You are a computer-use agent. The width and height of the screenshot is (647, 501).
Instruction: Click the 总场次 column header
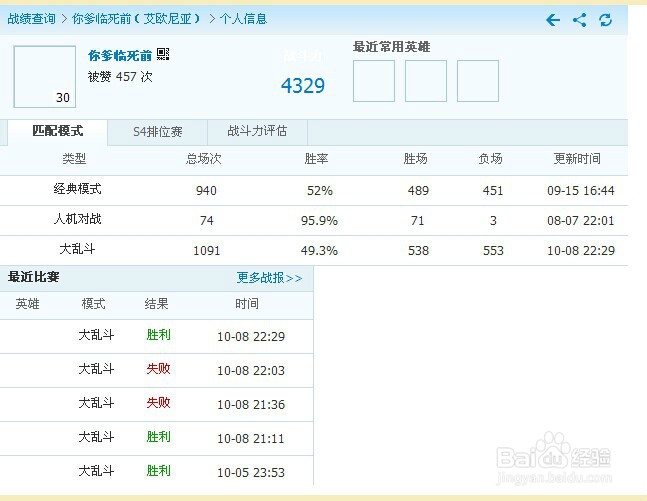point(203,159)
